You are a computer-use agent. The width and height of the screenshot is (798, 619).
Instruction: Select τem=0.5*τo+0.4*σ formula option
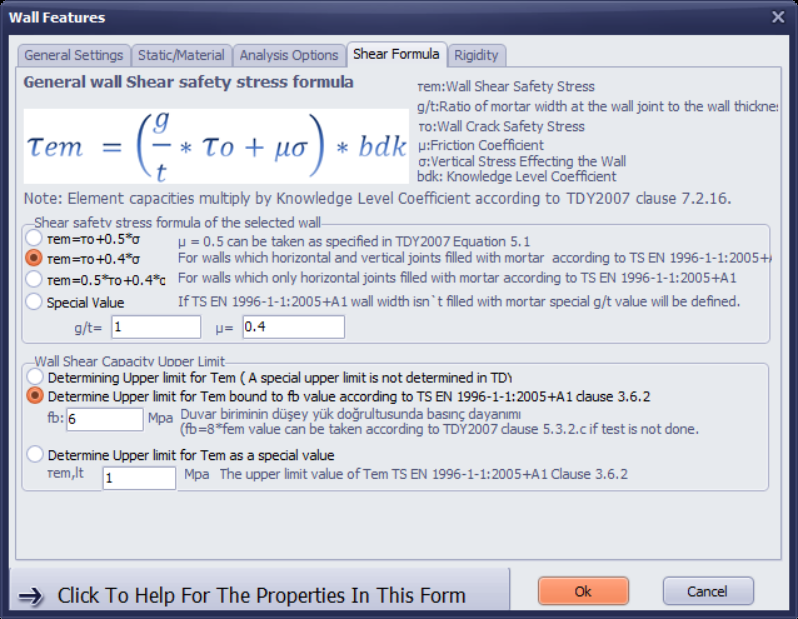coord(35,279)
